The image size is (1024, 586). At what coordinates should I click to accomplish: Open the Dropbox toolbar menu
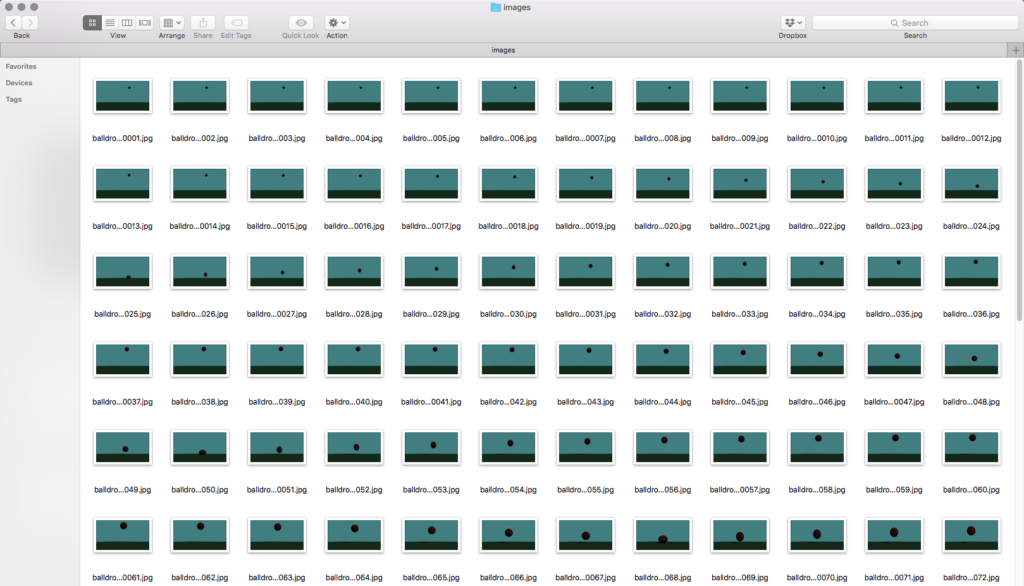[x=793, y=22]
